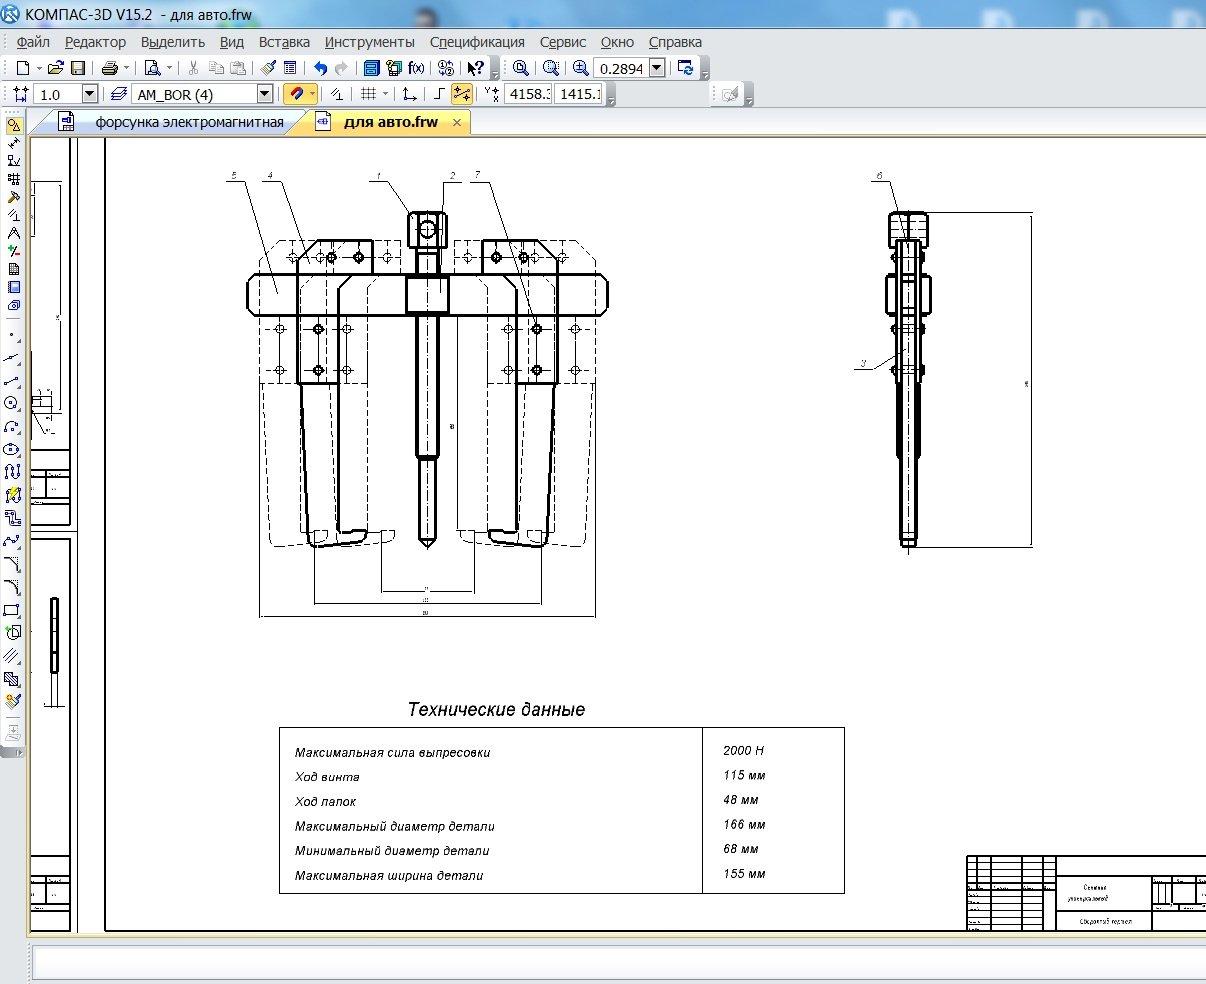Toggle the highlighted parametric mode button
The height and width of the screenshot is (984, 1206).
click(462, 94)
